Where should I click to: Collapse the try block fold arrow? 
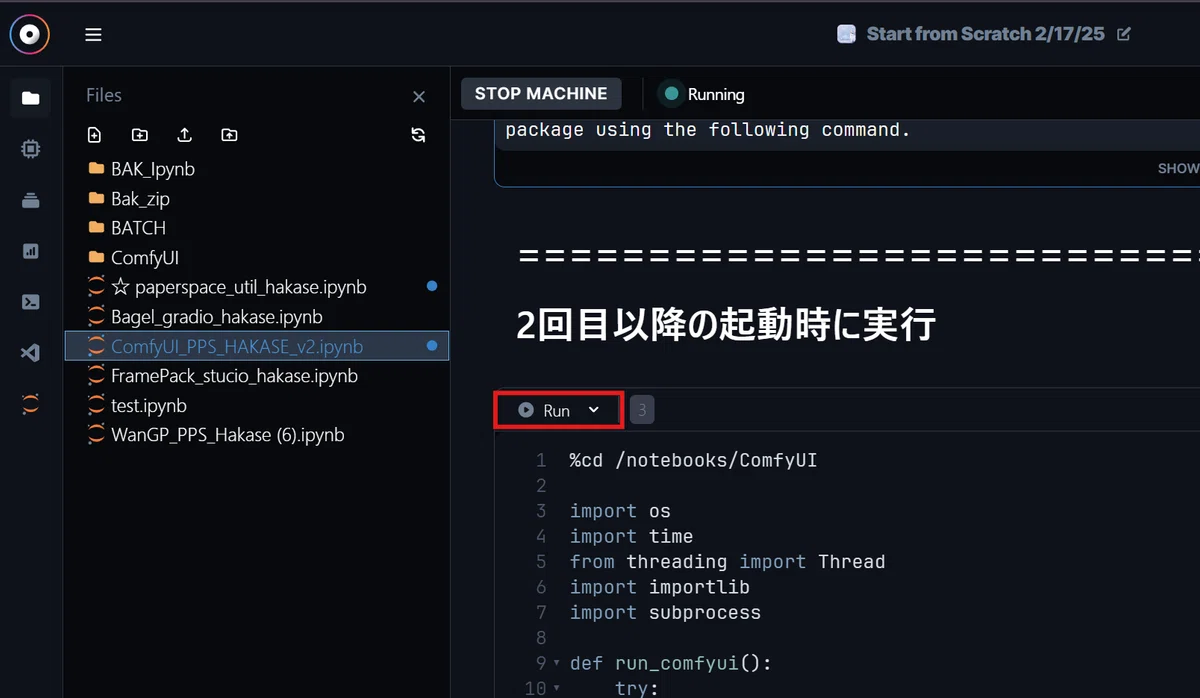click(557, 689)
